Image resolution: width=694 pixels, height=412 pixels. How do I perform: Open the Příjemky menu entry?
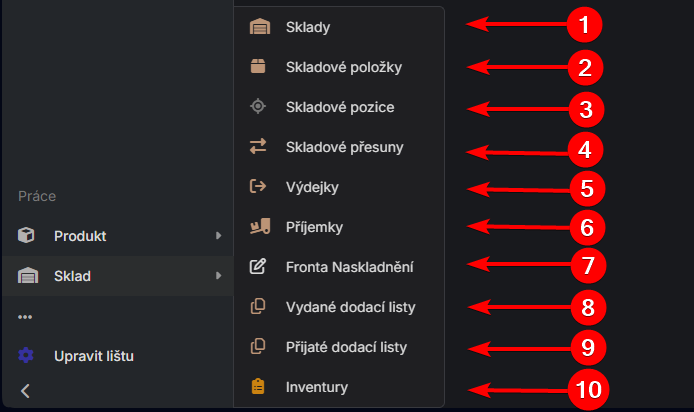(x=314, y=227)
